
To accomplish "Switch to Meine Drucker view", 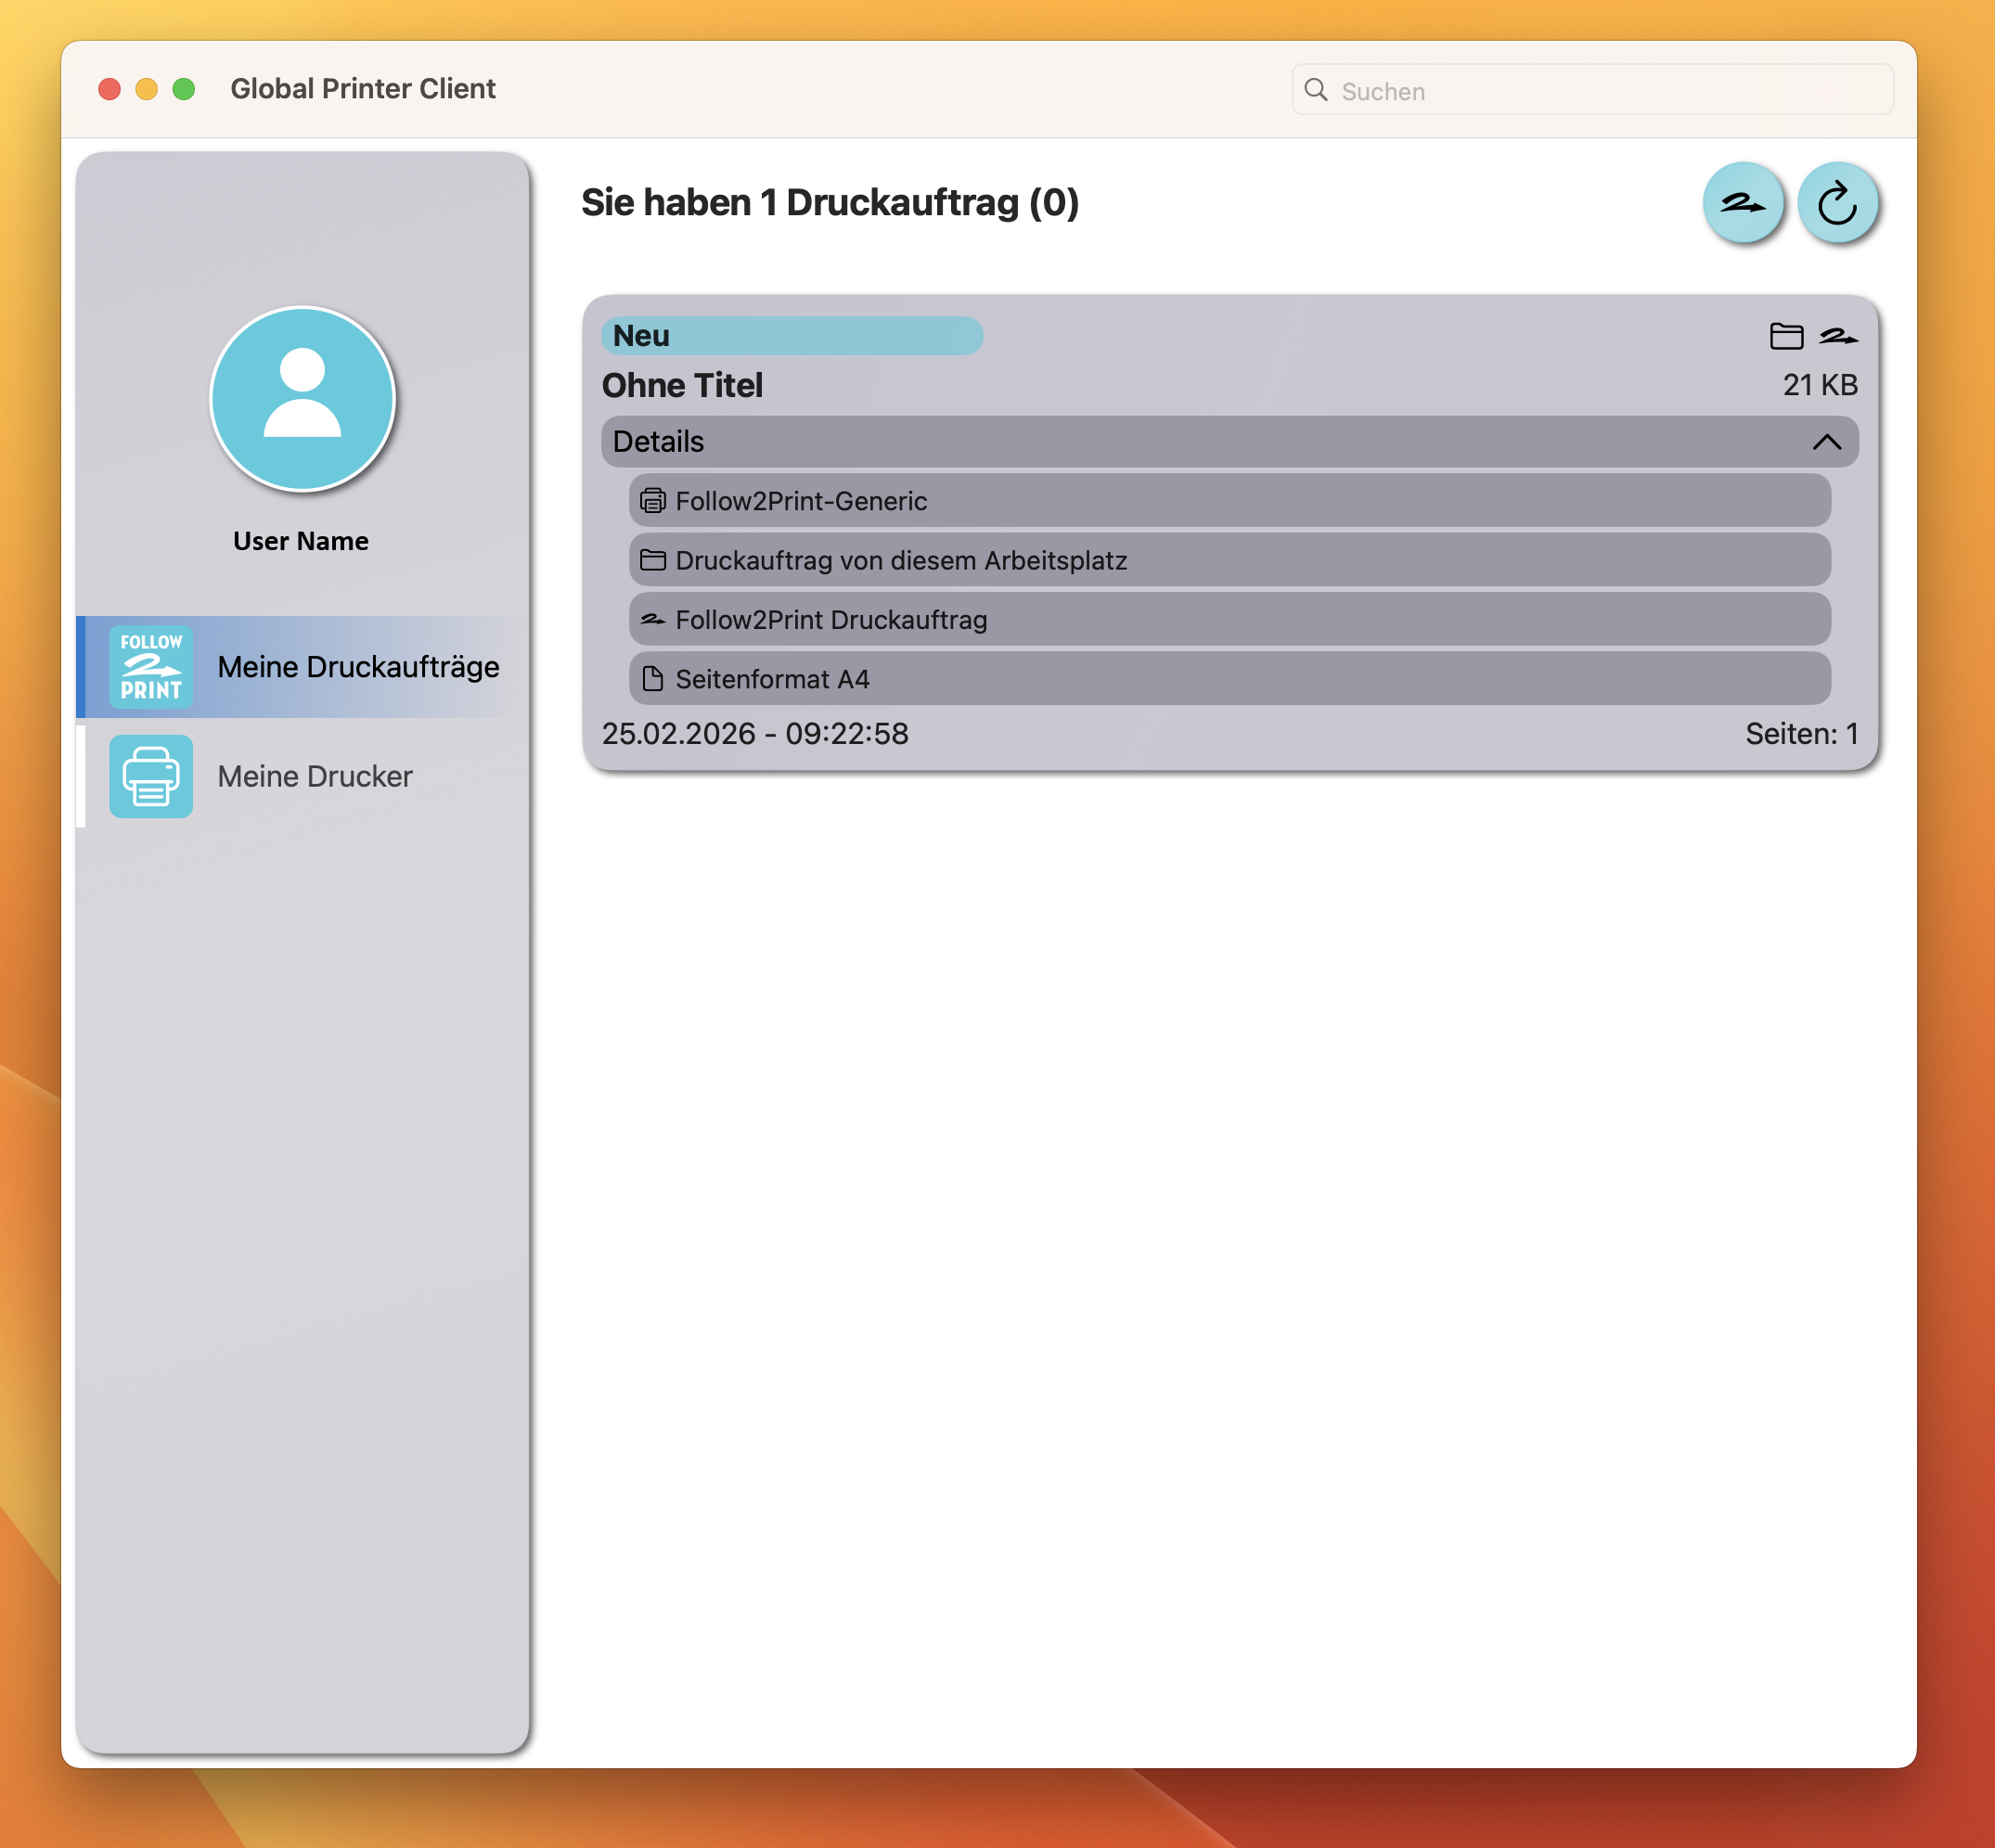I will pyautogui.click(x=315, y=777).
